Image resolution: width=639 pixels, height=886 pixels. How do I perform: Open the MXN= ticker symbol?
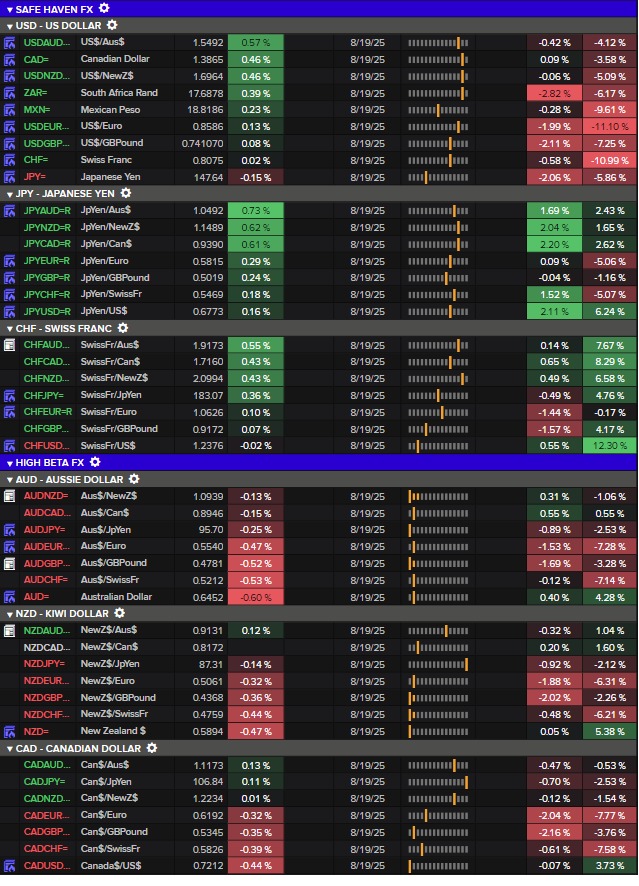coord(37,110)
